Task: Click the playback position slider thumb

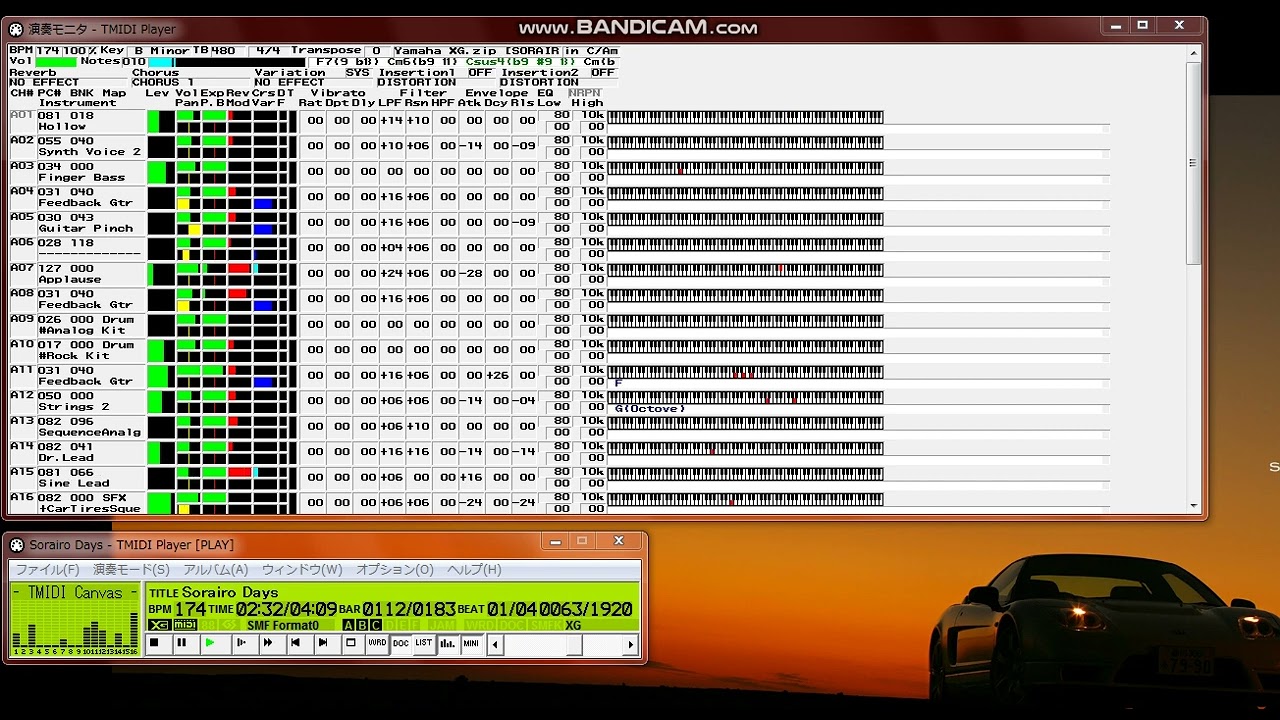Action: pyautogui.click(x=574, y=645)
